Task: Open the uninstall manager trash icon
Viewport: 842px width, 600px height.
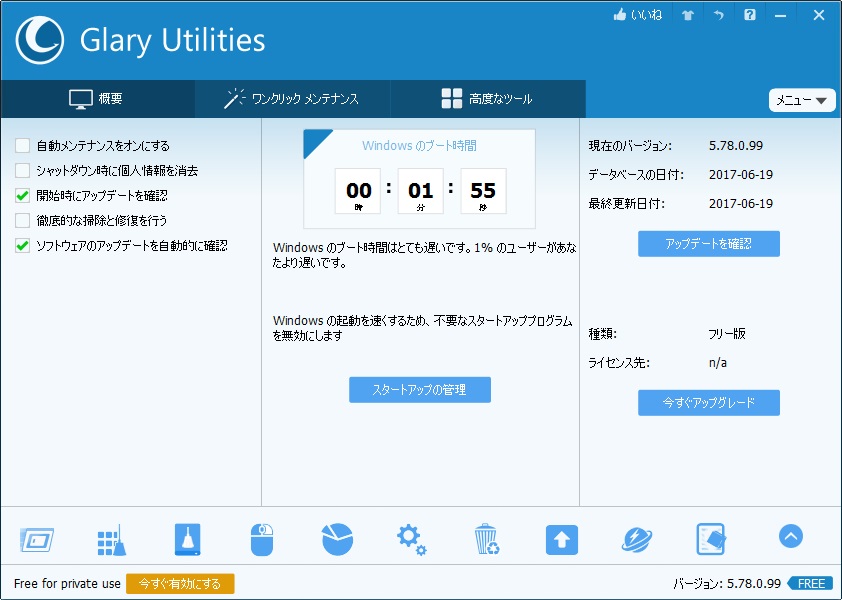Action: (x=486, y=537)
